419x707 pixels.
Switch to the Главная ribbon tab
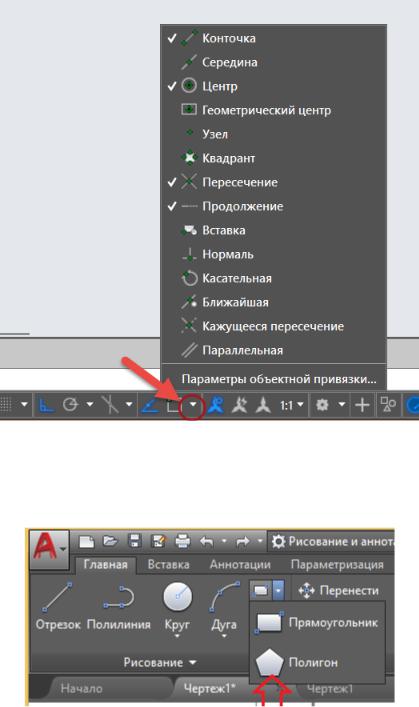click(x=105, y=565)
